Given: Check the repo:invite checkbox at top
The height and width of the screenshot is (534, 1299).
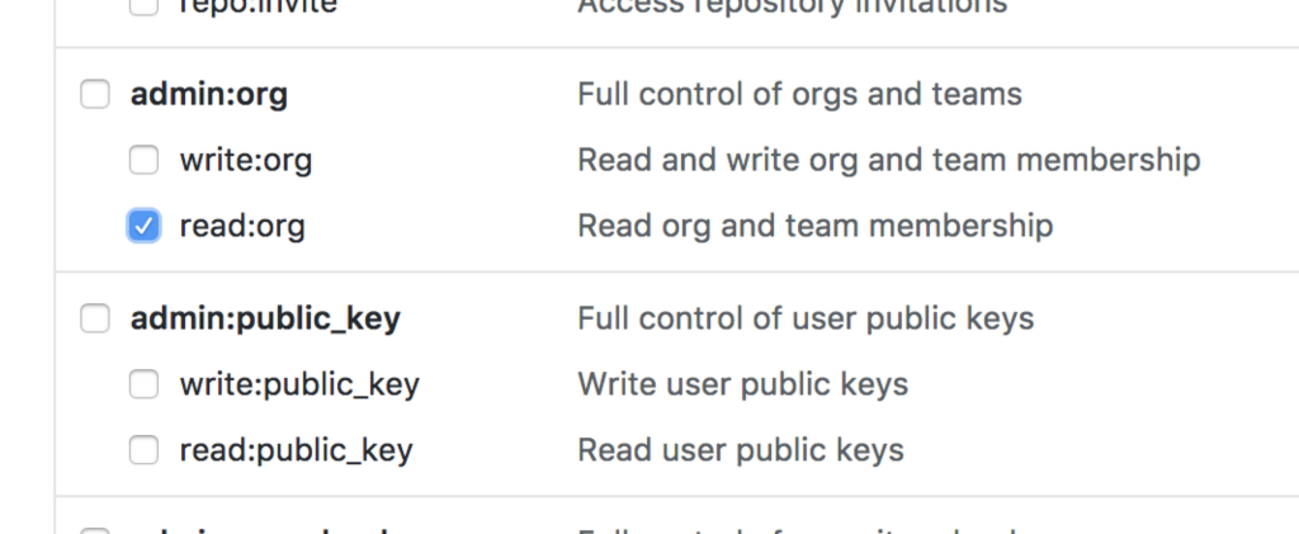Looking at the screenshot, I should (144, 6).
